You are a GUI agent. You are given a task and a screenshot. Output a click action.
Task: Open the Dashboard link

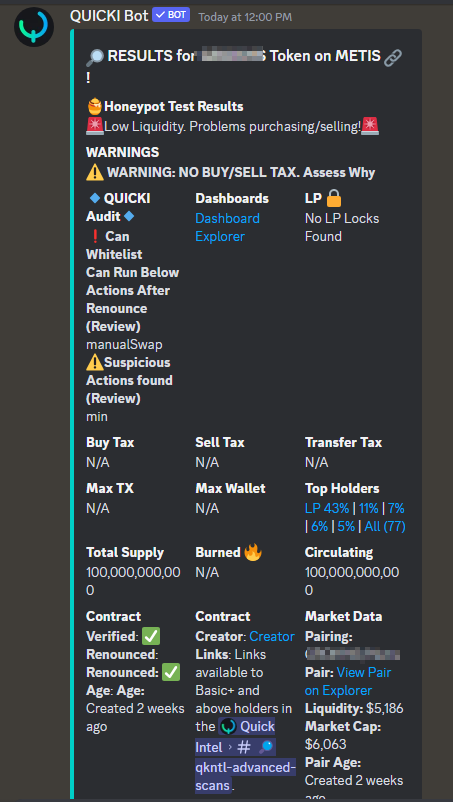click(x=227, y=218)
